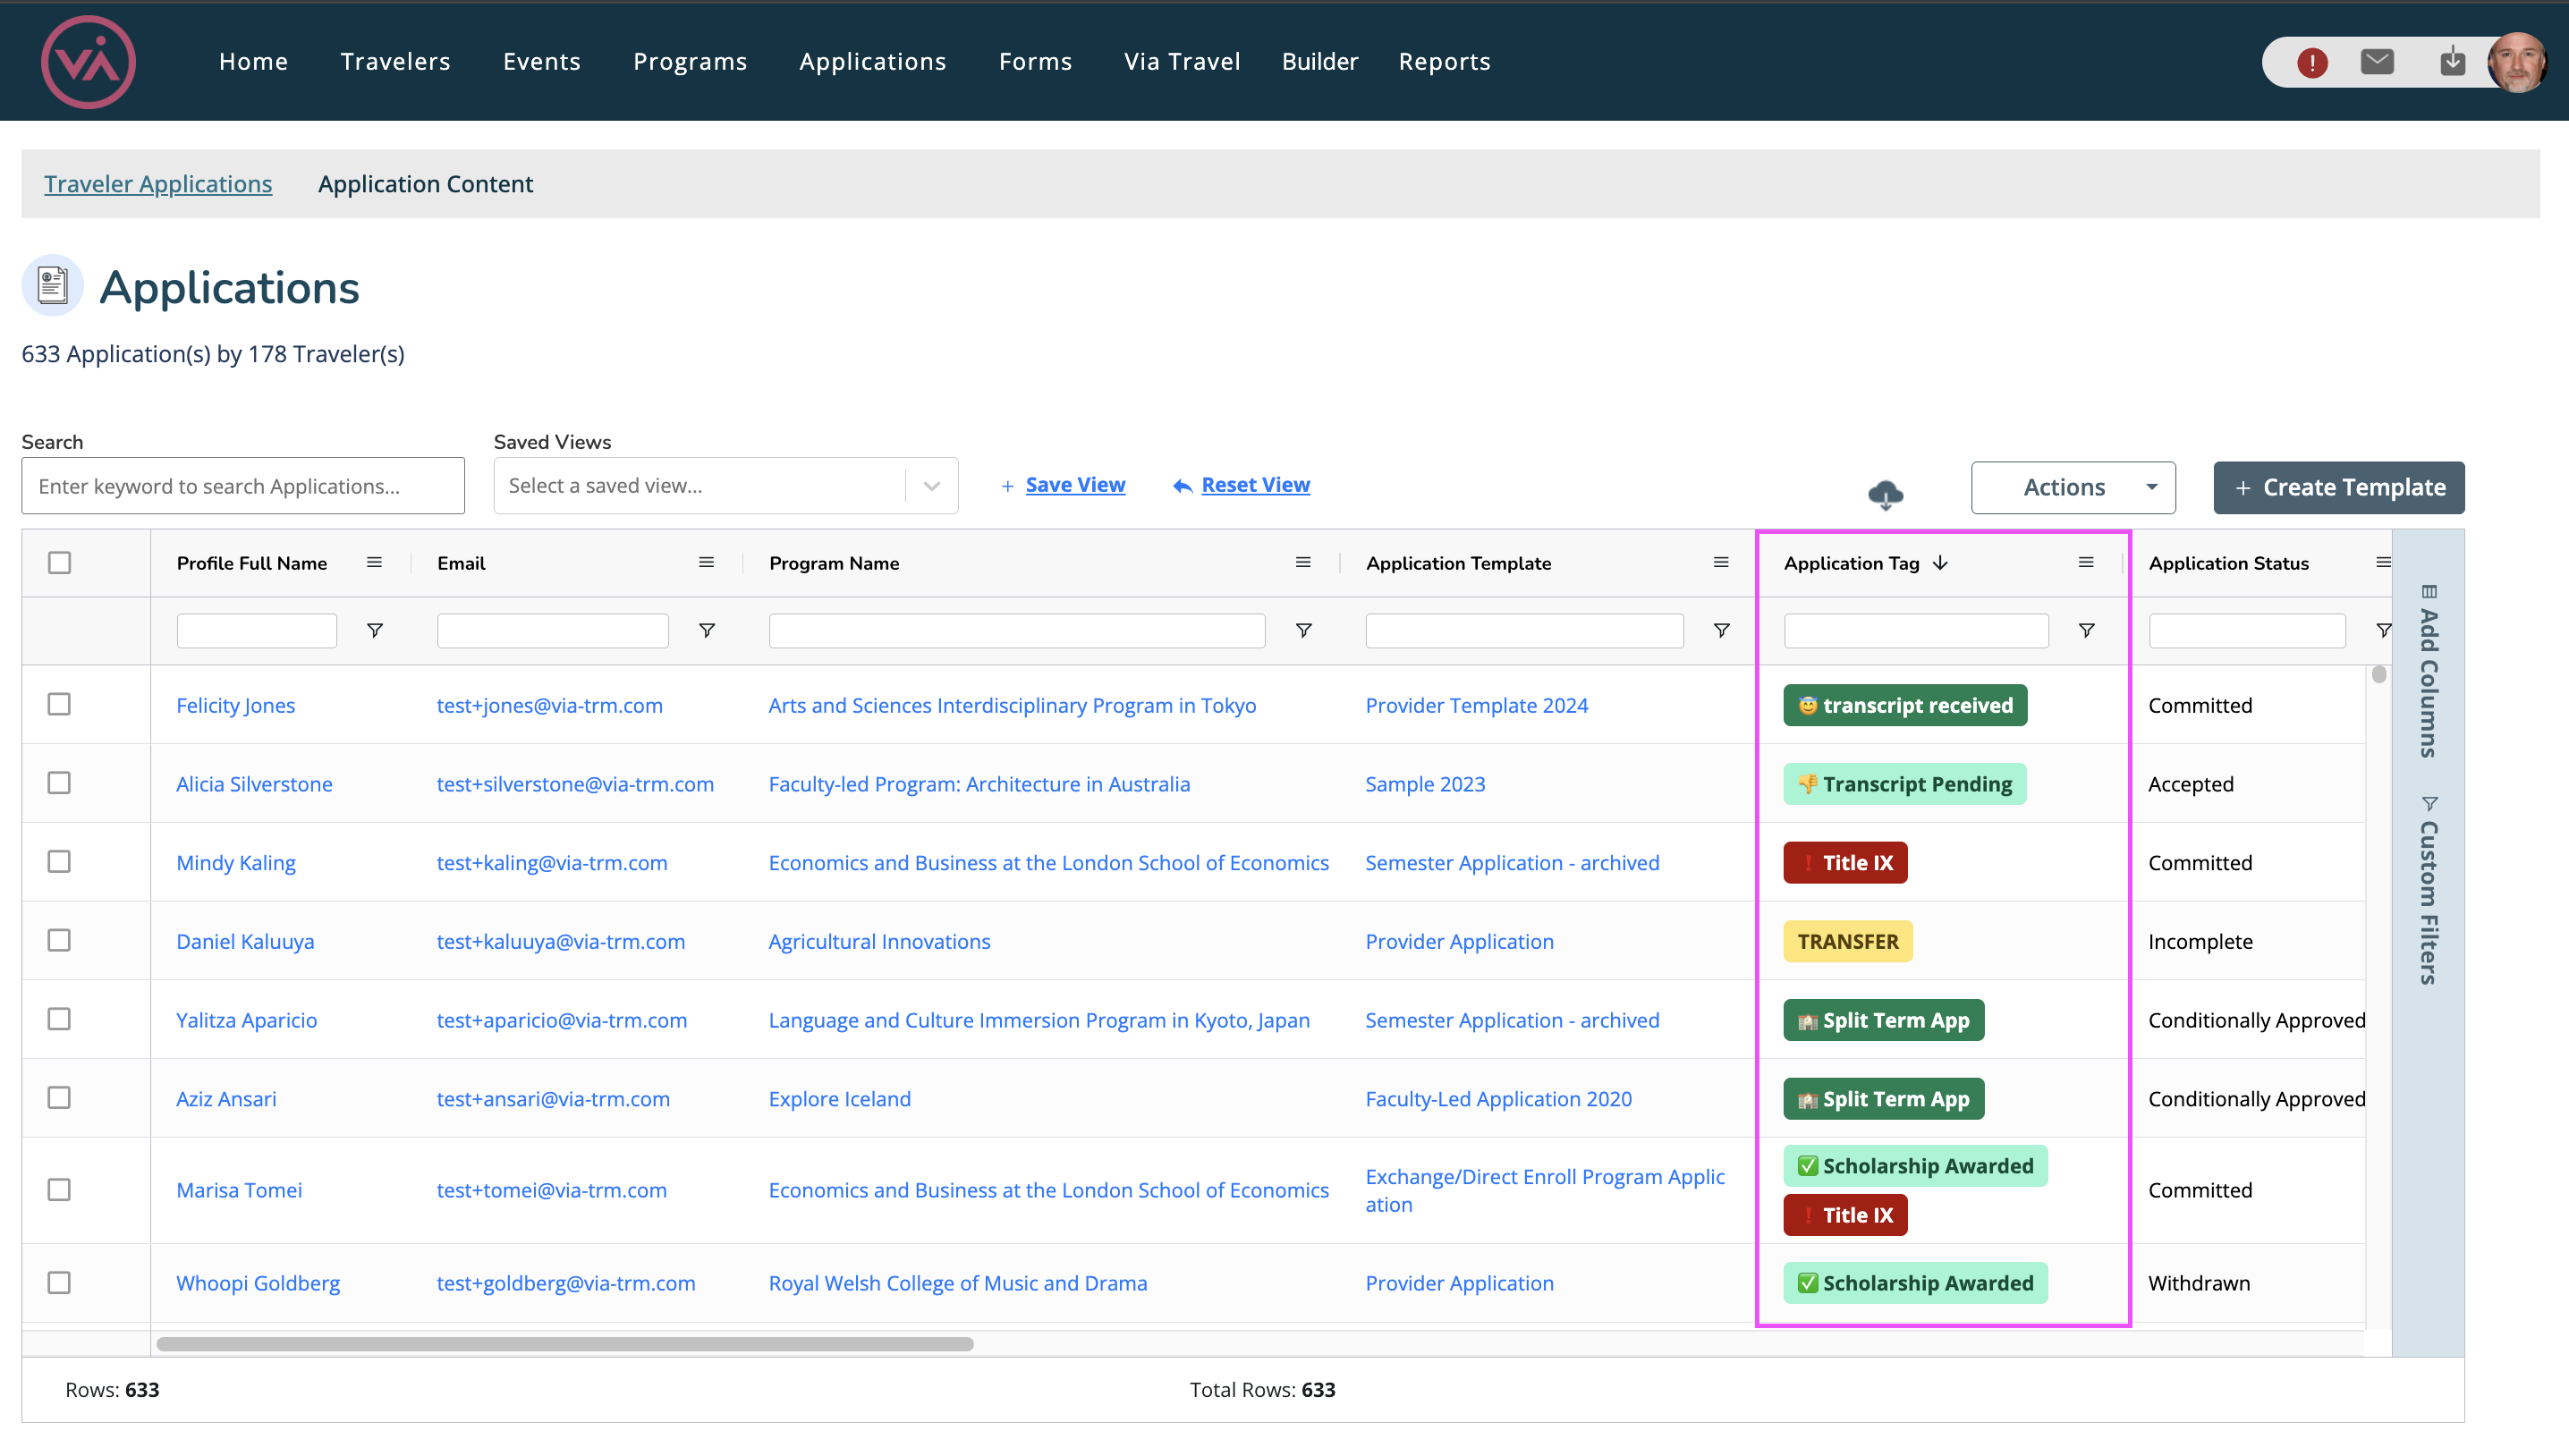2569x1456 pixels.
Task: Click the Program Name filter funnel icon
Action: tap(1303, 631)
